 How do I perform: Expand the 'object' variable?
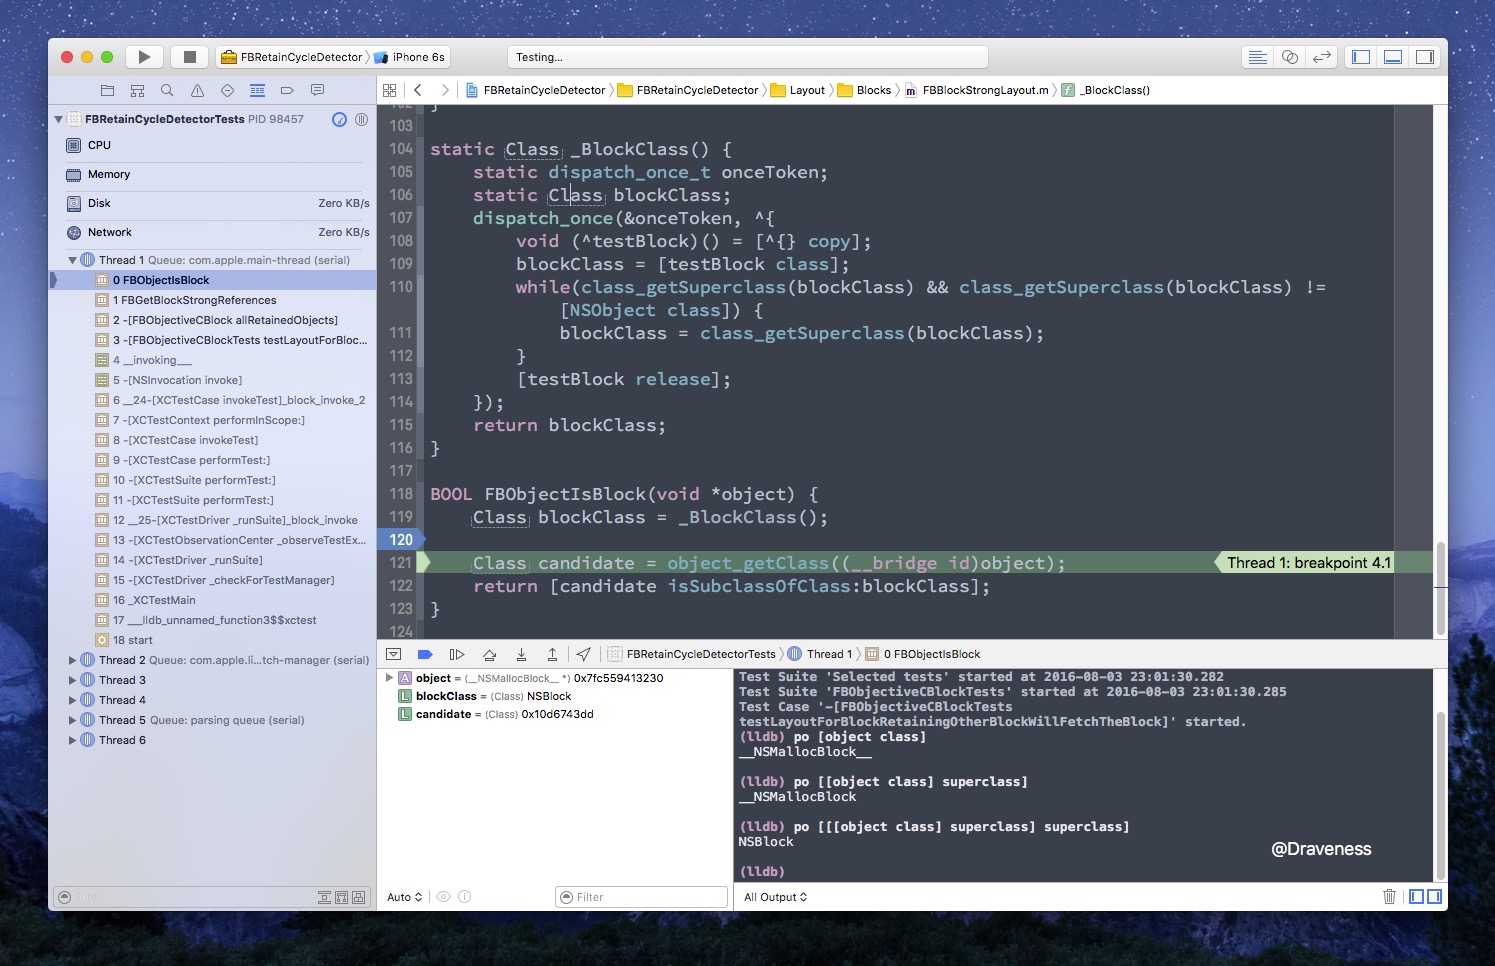389,678
